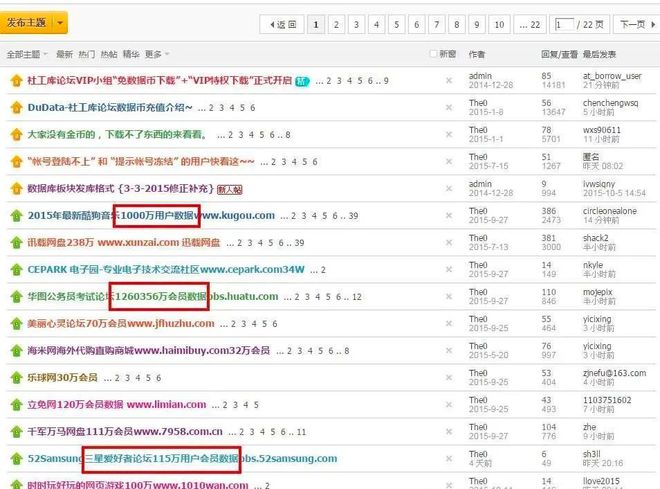Click the X icon in the CEPARK row
The image size is (660, 489).
click(x=449, y=269)
